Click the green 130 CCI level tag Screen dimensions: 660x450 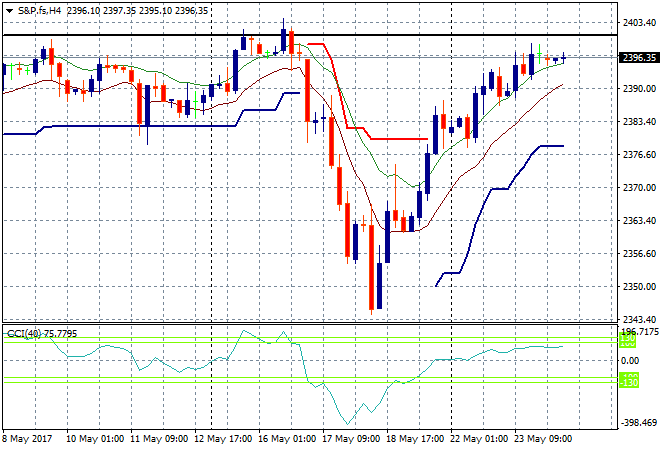pyautogui.click(x=628, y=338)
